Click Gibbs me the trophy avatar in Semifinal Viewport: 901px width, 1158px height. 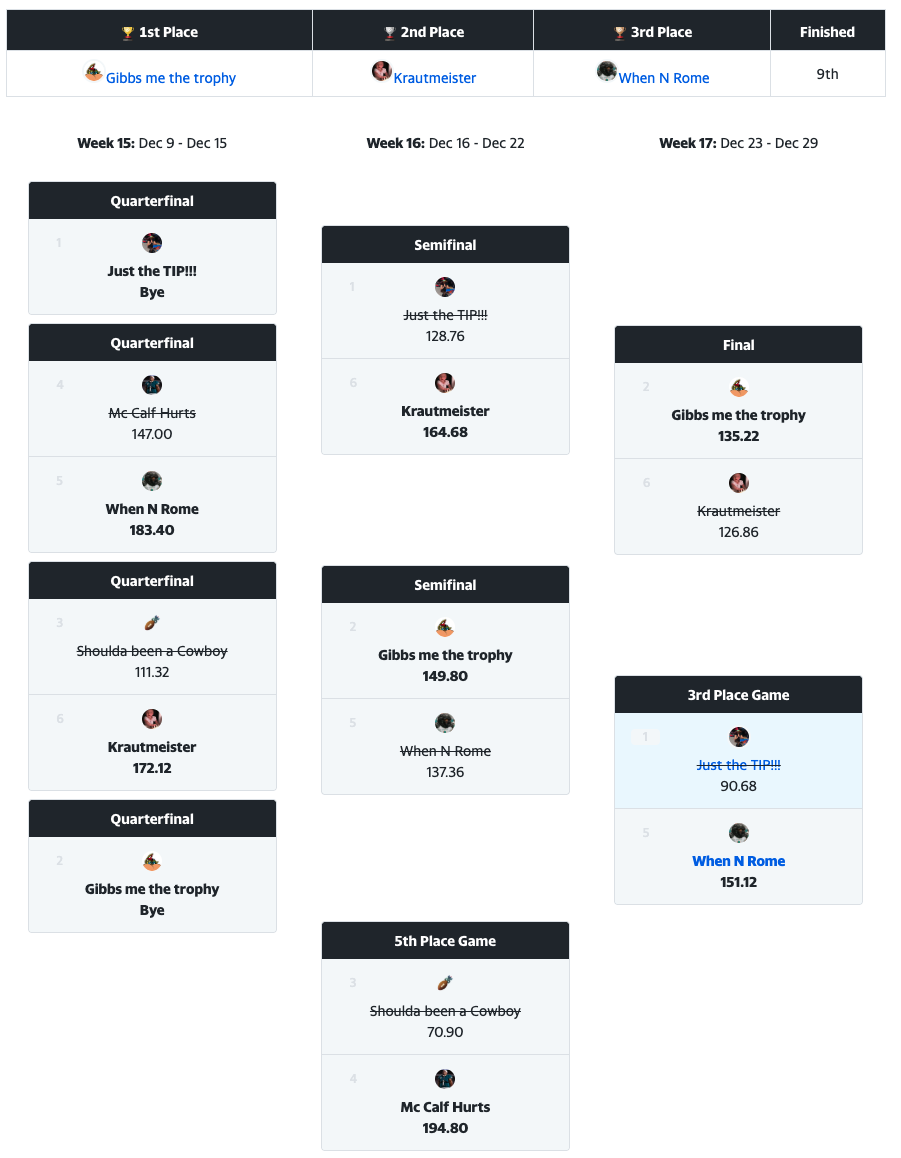tap(445, 627)
